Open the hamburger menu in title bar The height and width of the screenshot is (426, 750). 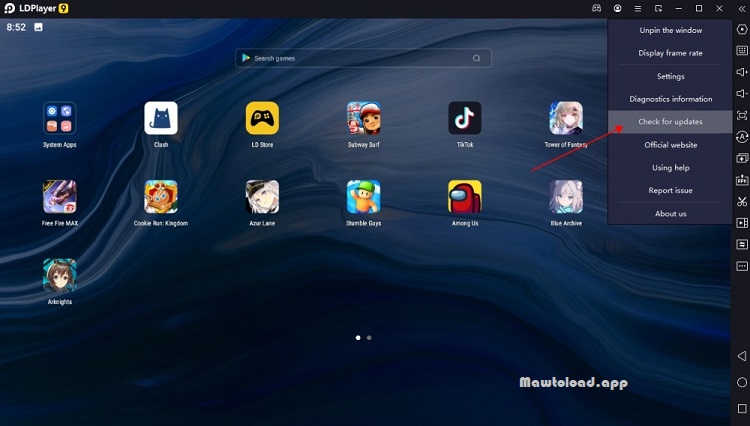click(638, 9)
